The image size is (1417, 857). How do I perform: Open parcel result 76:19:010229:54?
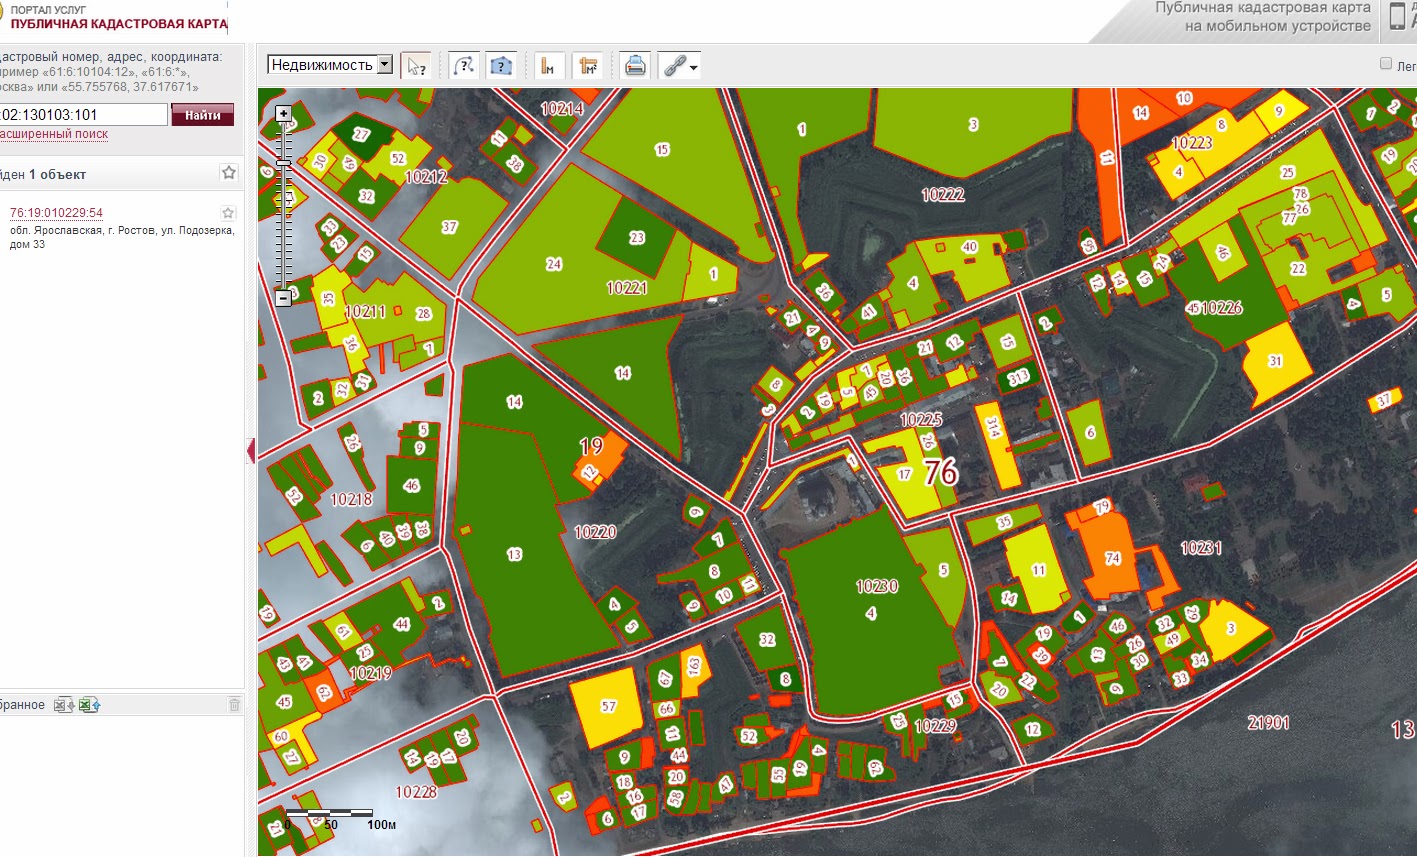point(56,213)
